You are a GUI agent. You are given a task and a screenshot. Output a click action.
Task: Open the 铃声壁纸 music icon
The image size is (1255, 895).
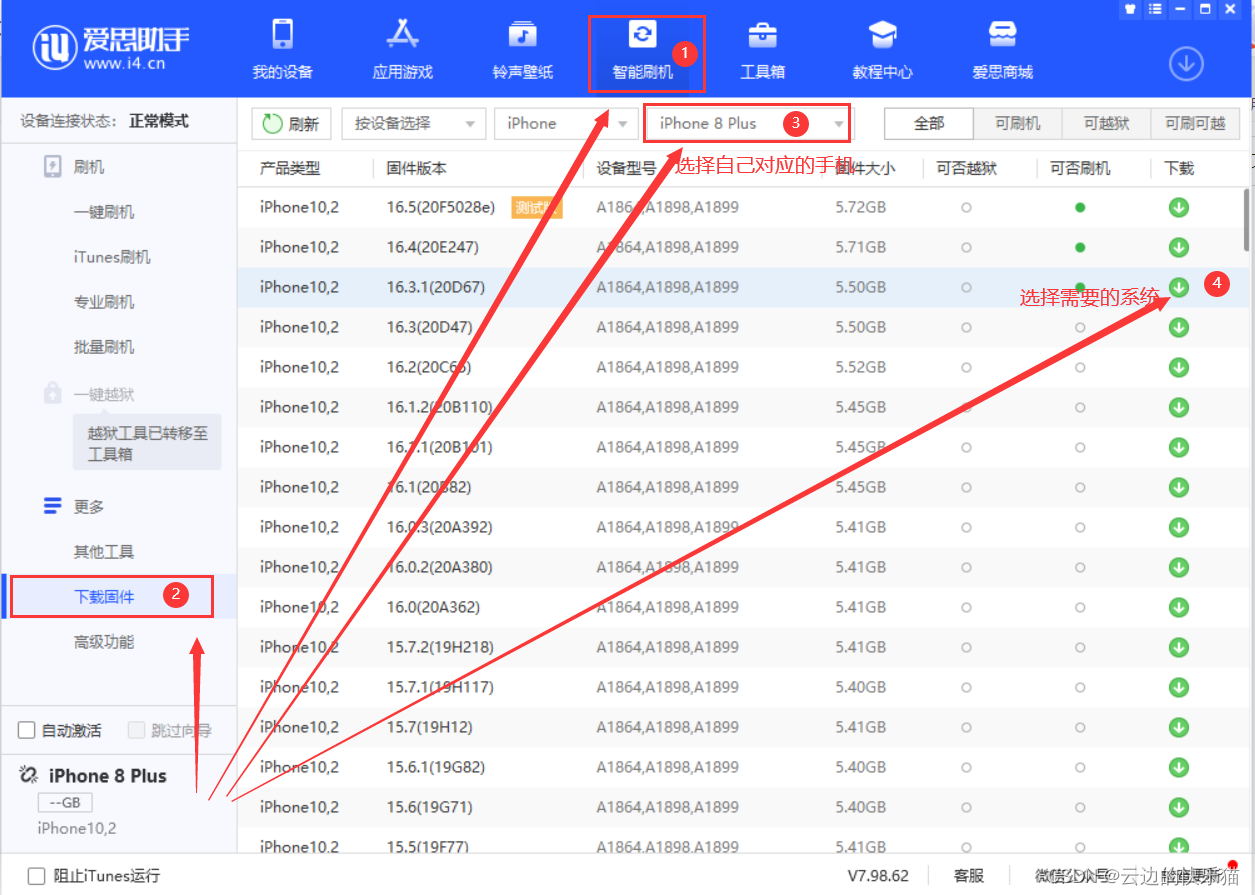[x=522, y=35]
